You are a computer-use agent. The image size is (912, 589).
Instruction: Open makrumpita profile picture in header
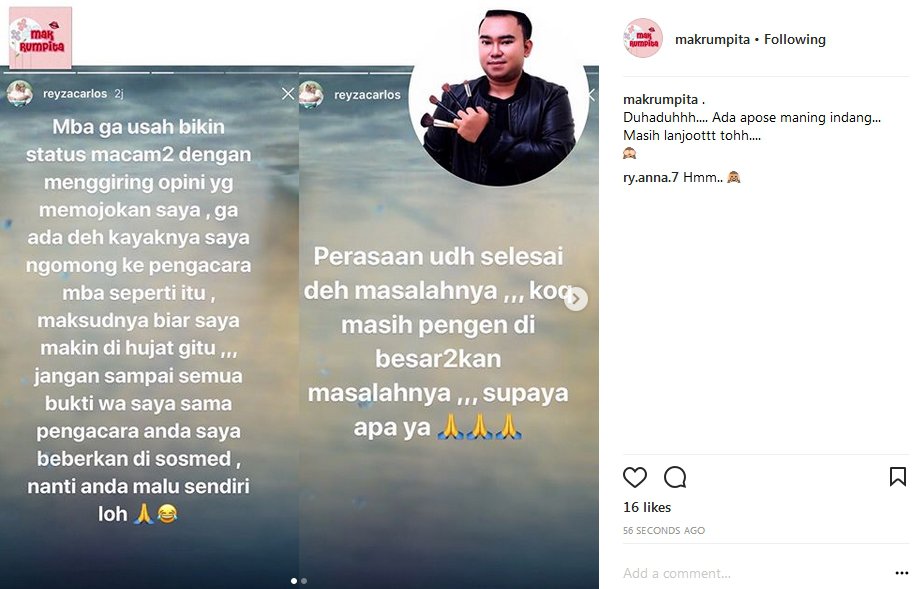(643, 38)
